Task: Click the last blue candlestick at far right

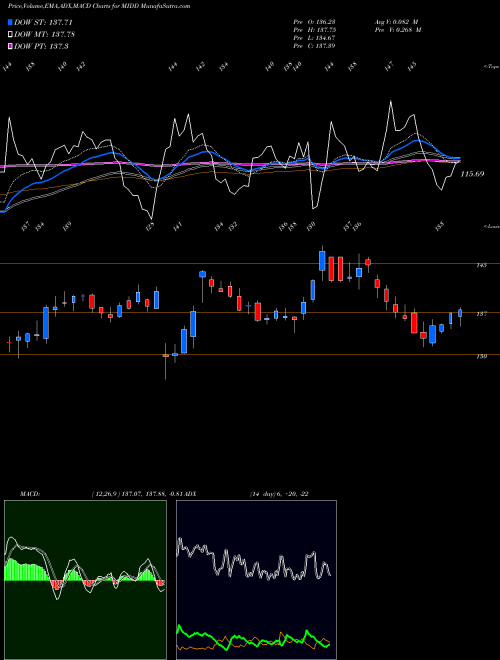Action: pos(460,313)
